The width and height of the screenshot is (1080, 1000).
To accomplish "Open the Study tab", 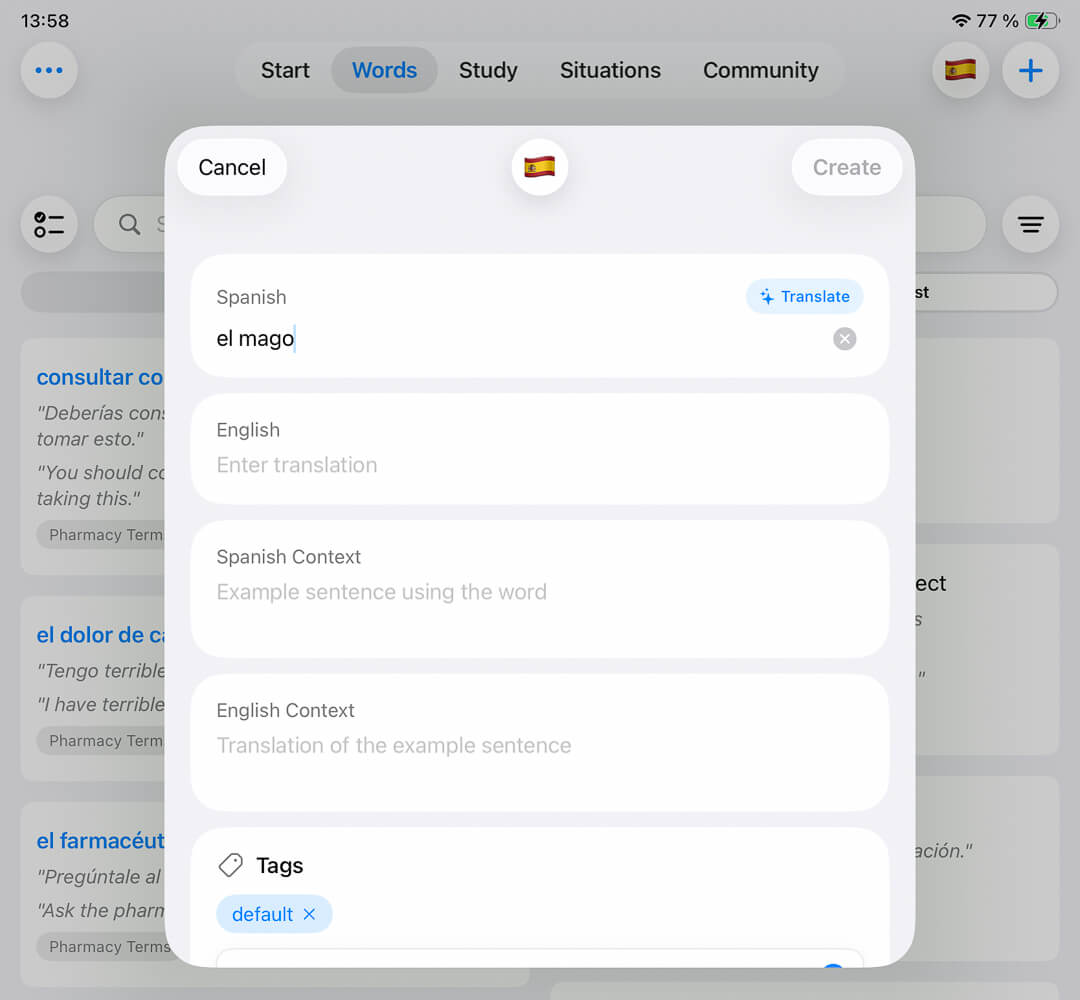I will tap(488, 70).
